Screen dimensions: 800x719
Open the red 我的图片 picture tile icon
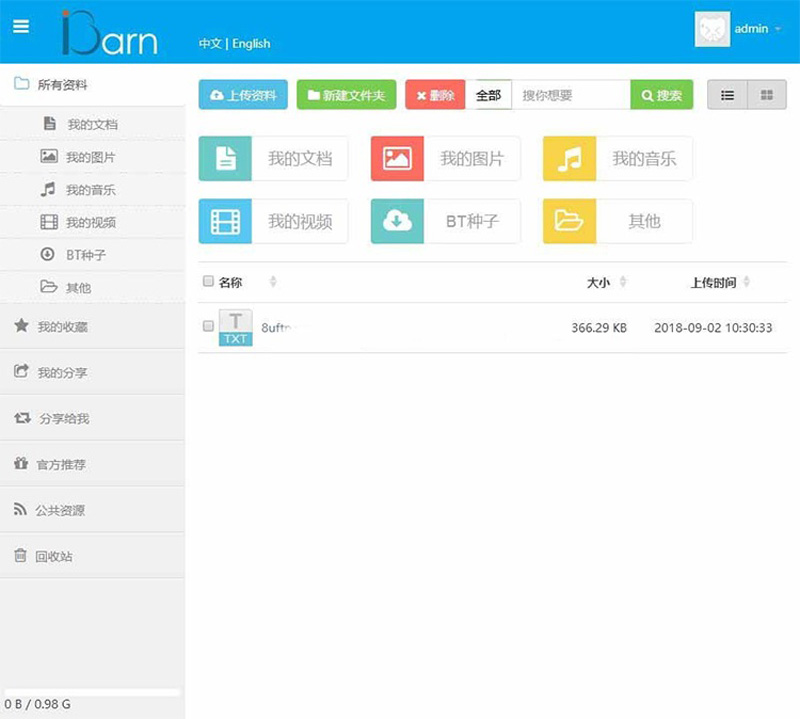click(x=397, y=159)
